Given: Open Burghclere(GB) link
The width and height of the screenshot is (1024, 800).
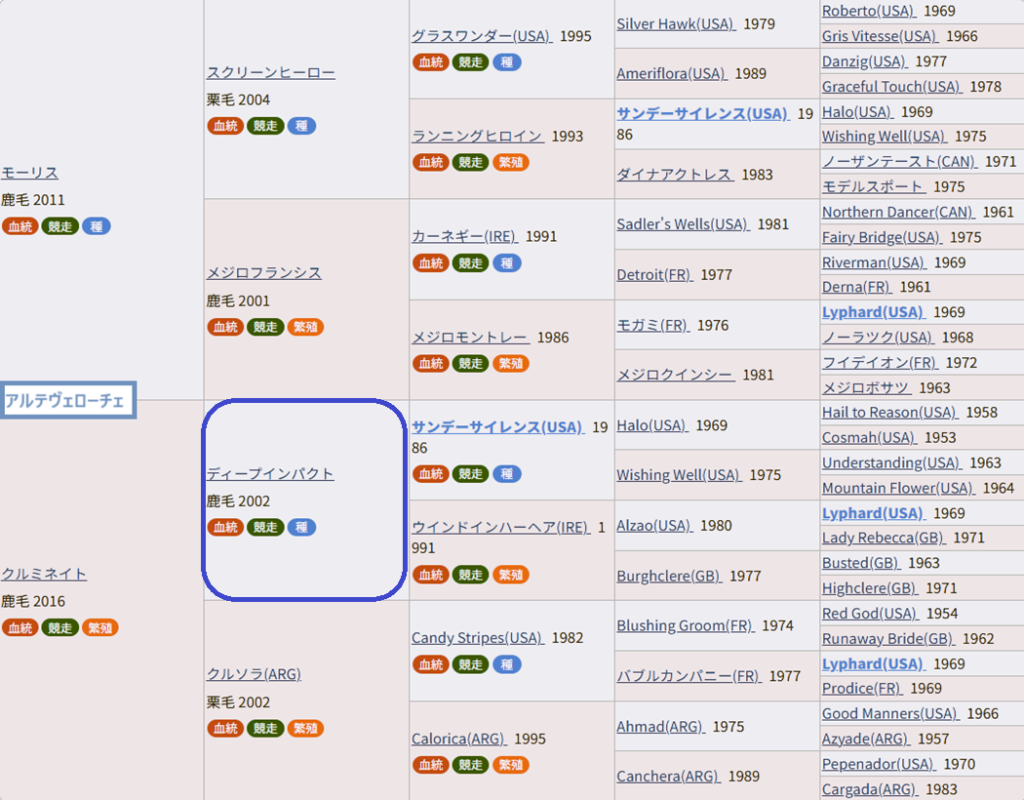Looking at the screenshot, I should pyautogui.click(x=669, y=576).
